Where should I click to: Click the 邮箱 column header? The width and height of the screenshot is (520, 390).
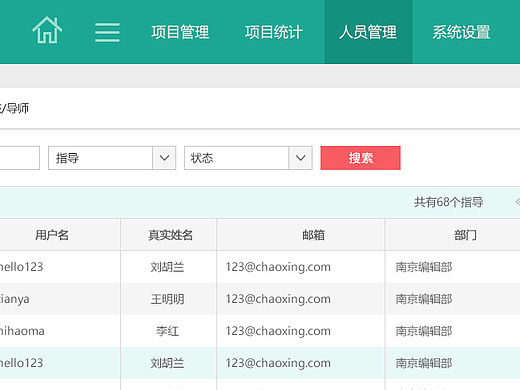pos(313,235)
